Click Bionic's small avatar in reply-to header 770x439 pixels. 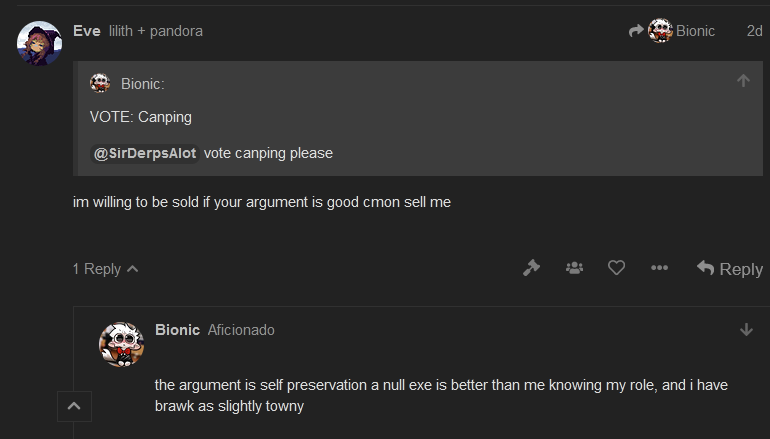660,30
